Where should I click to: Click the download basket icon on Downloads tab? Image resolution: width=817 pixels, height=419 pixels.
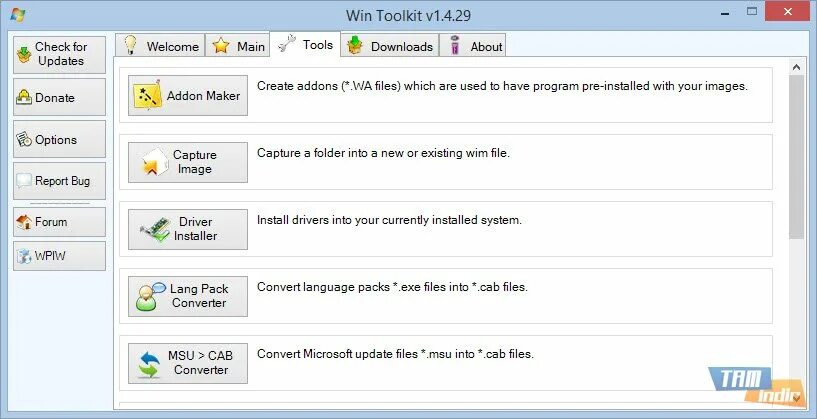(355, 45)
